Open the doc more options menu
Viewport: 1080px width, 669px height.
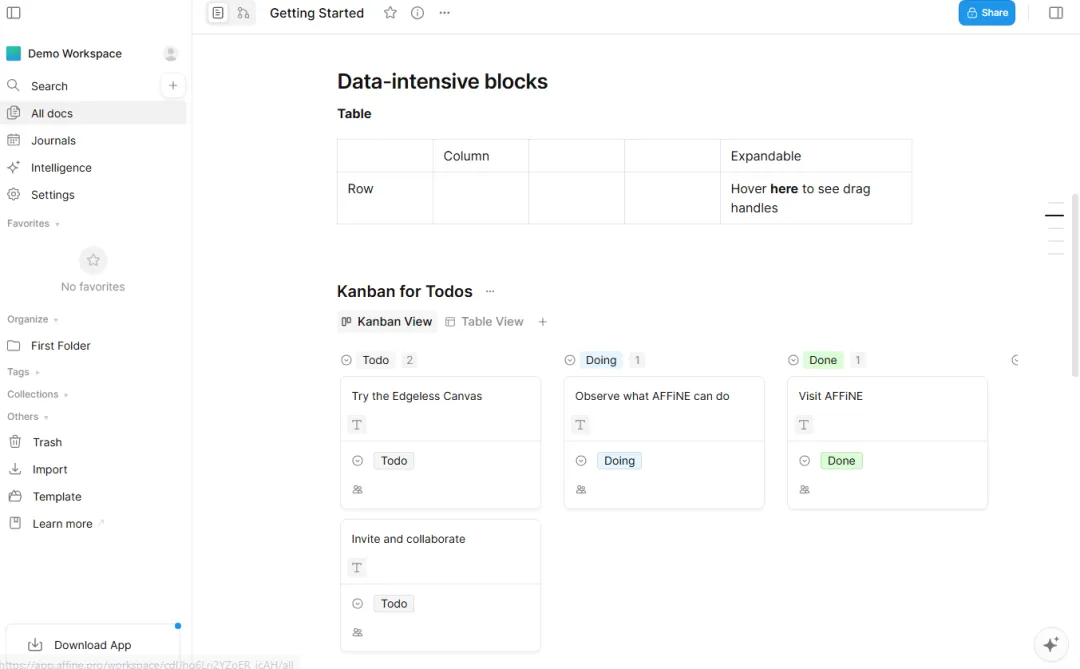pos(444,12)
